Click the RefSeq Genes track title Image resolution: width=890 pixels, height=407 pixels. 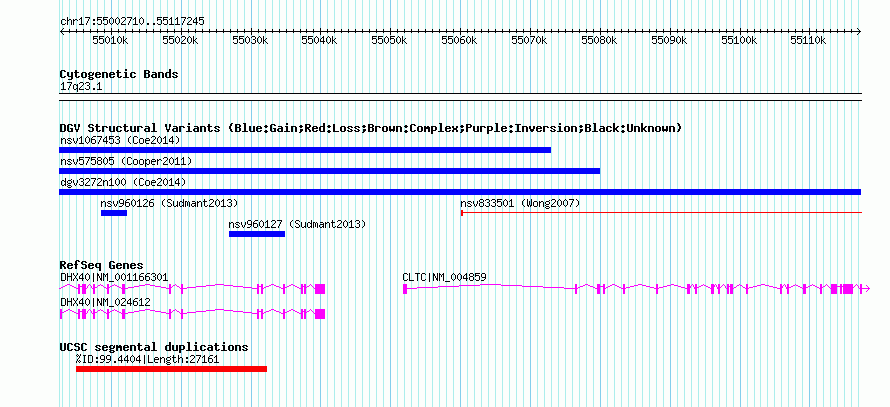(x=102, y=265)
